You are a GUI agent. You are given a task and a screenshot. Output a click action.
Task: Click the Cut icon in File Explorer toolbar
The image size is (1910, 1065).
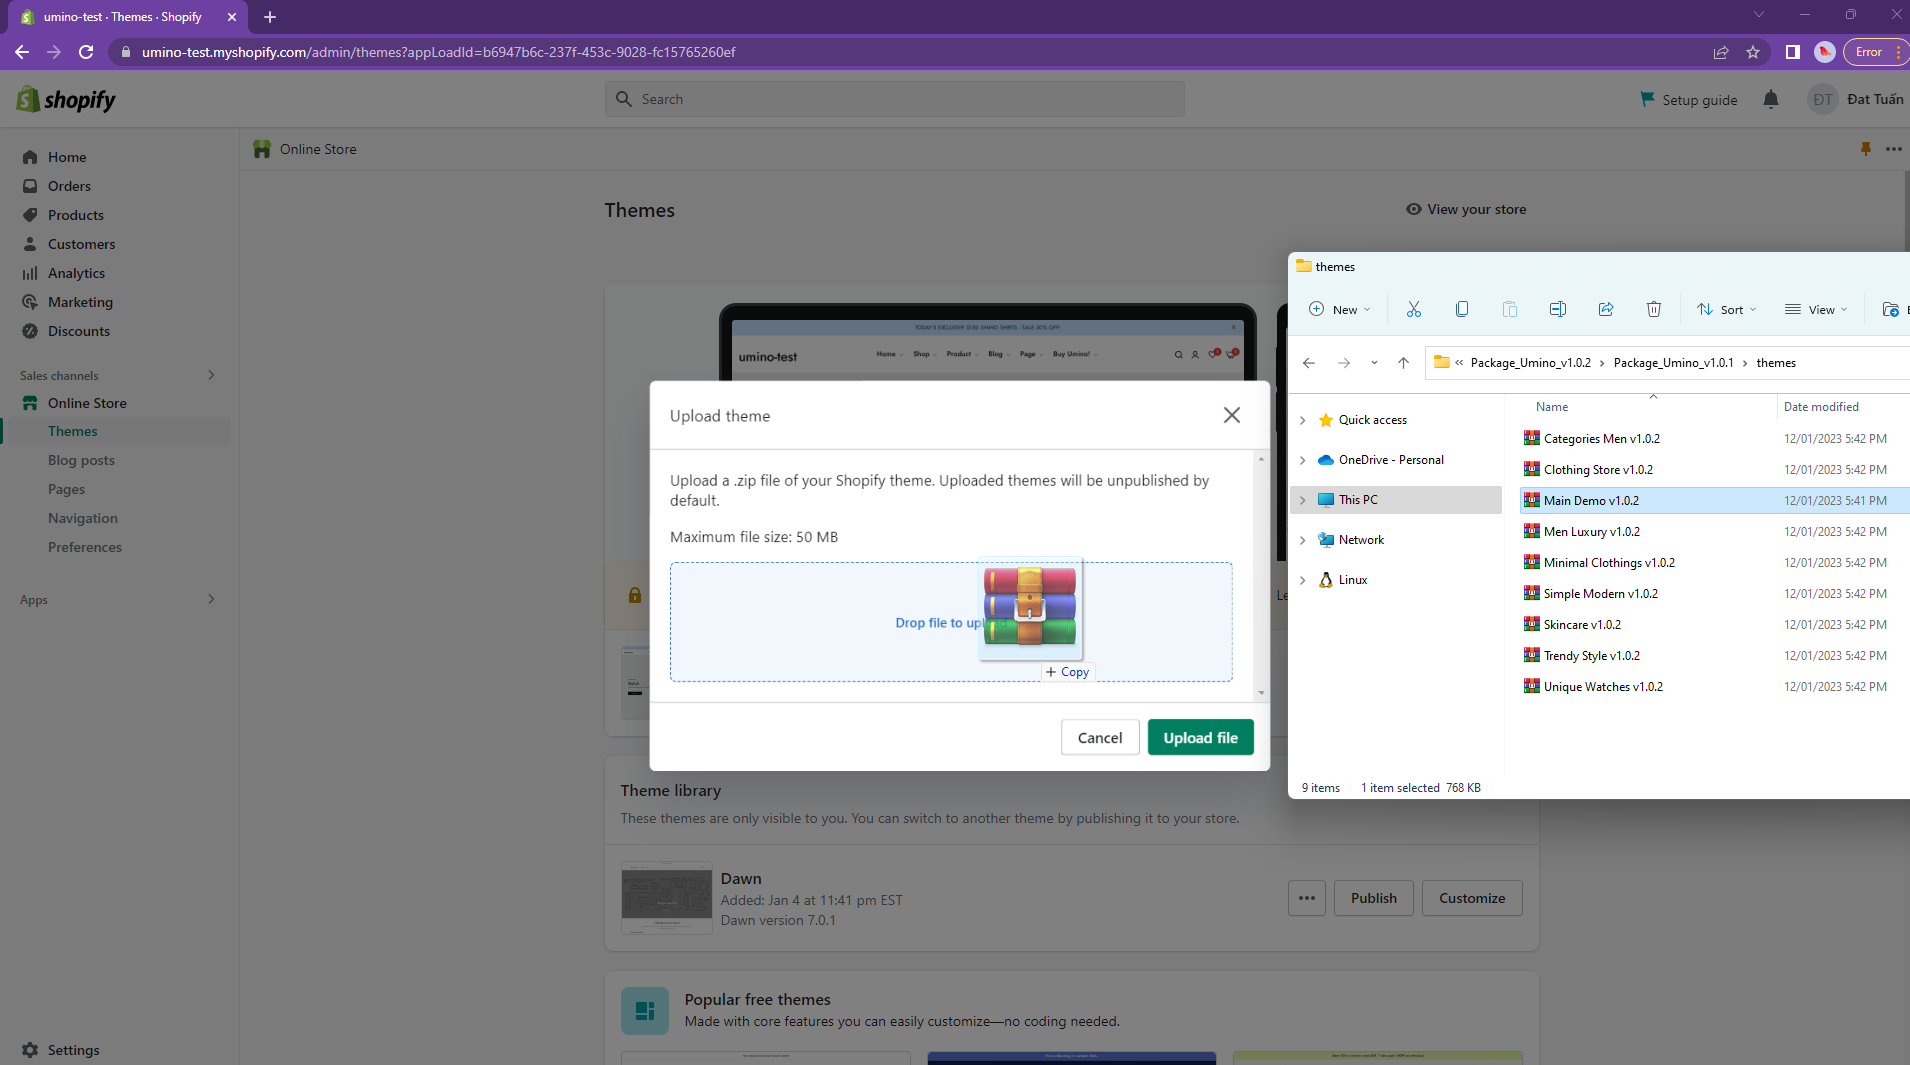tap(1413, 310)
